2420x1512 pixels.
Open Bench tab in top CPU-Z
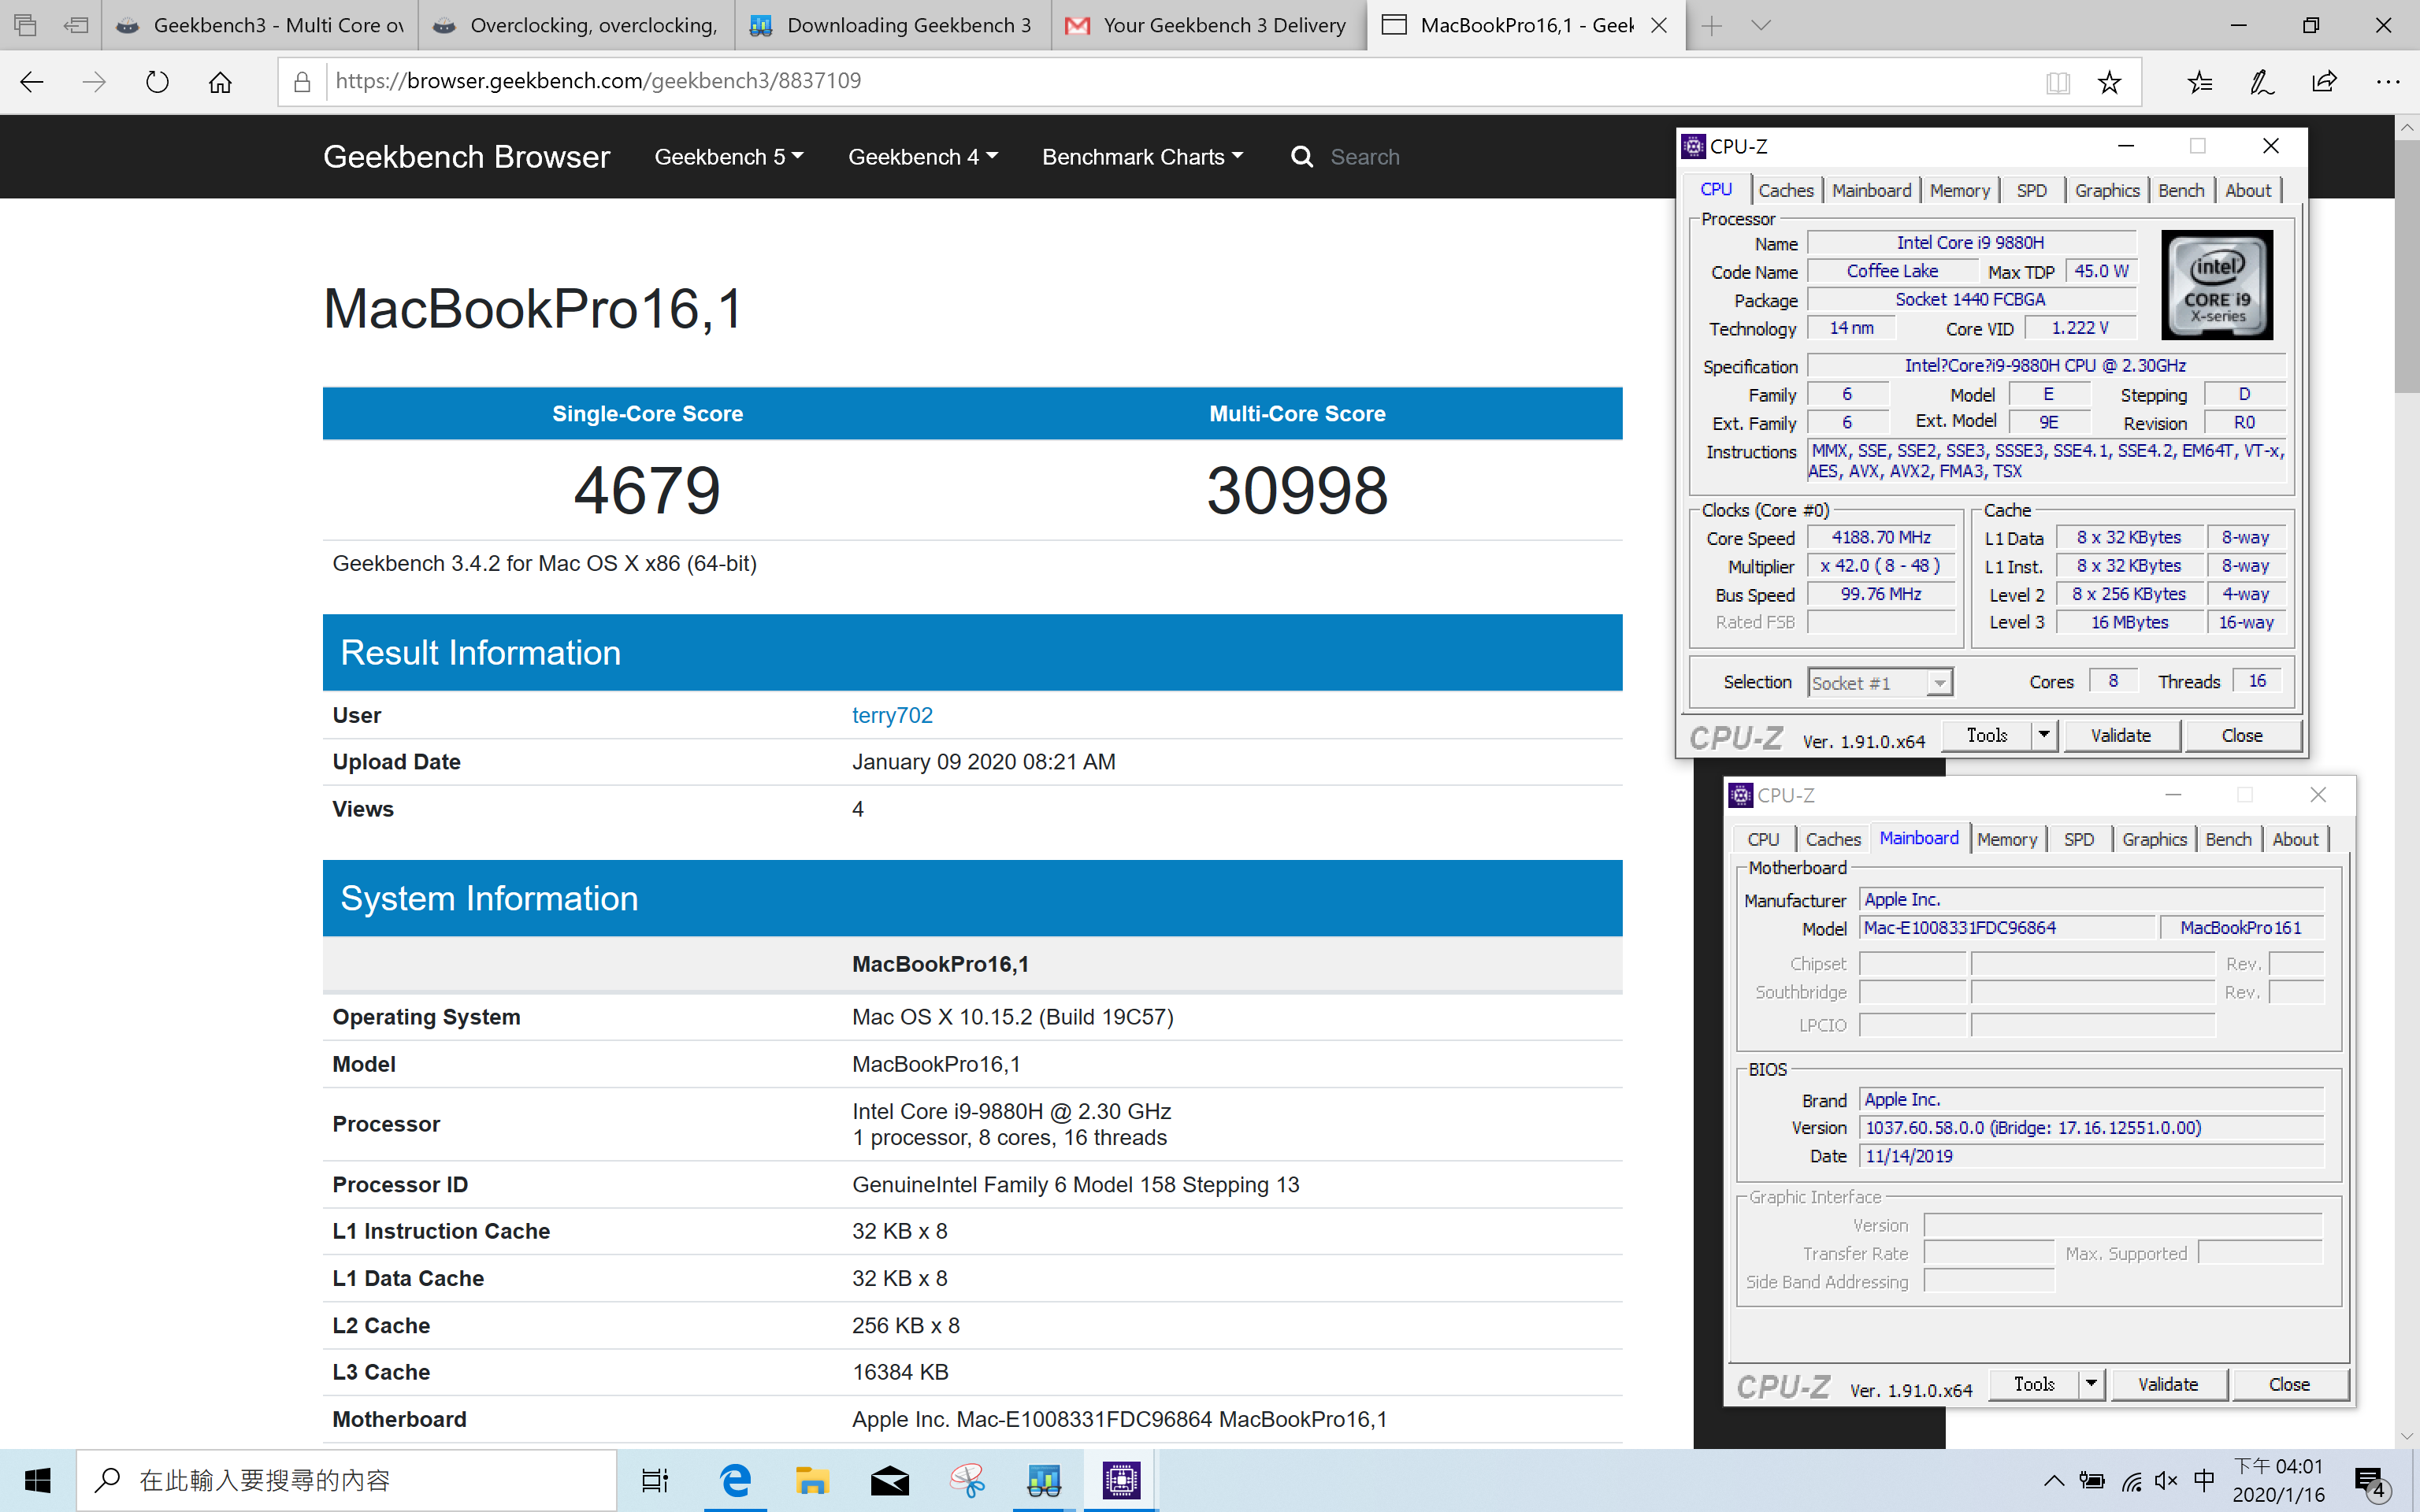[x=2181, y=190]
